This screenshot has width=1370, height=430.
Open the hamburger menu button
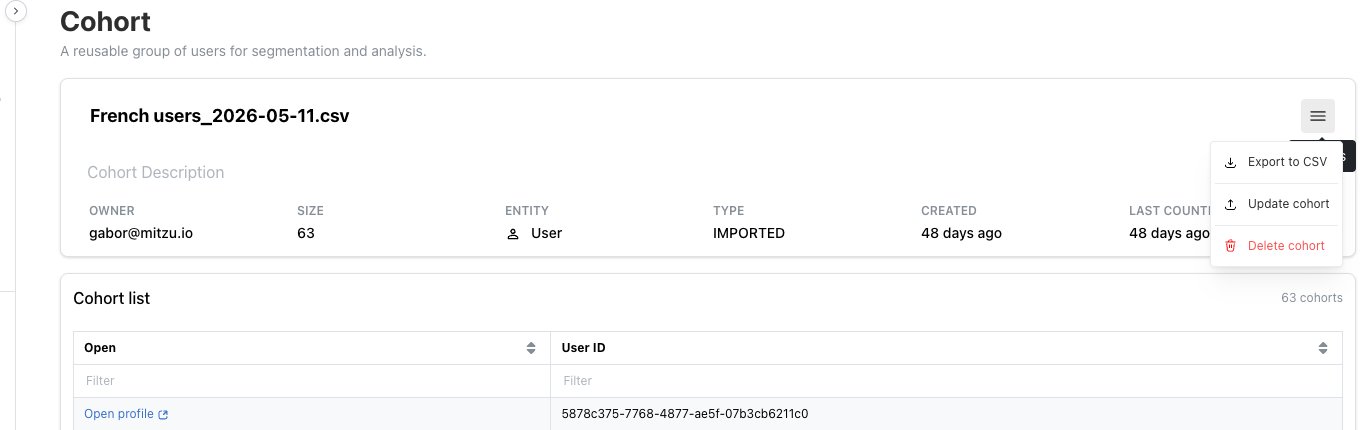click(1317, 116)
